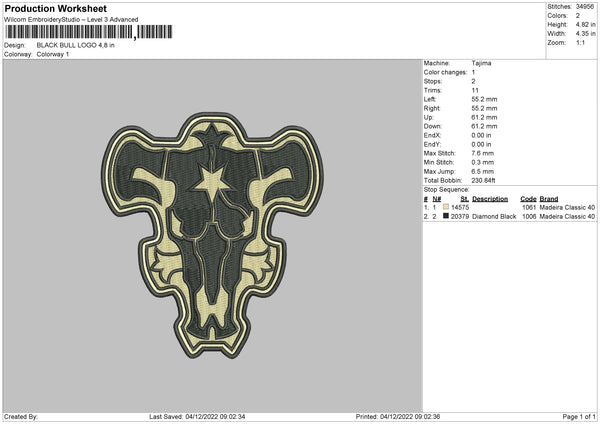Click the Total Bobbin value 230.84ft
The image size is (600, 424).
(484, 180)
